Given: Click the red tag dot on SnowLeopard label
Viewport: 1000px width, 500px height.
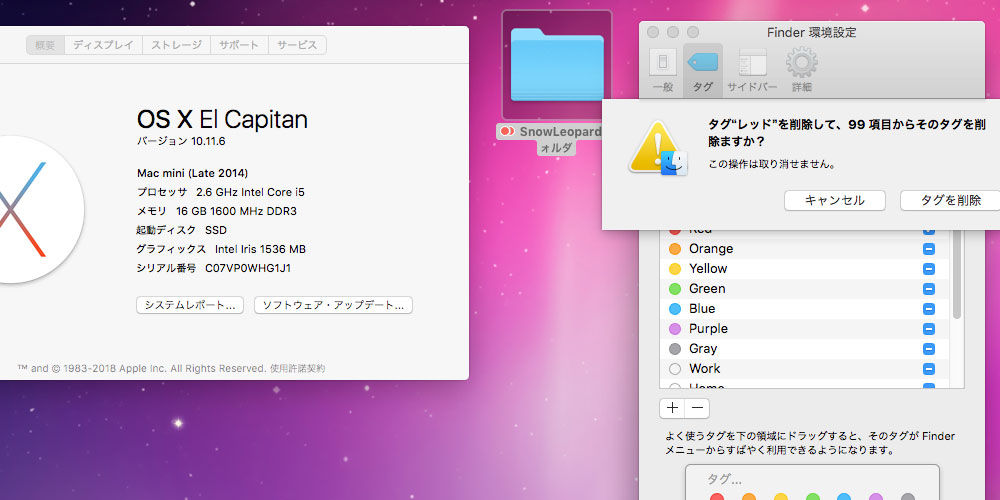Looking at the screenshot, I should (508, 131).
